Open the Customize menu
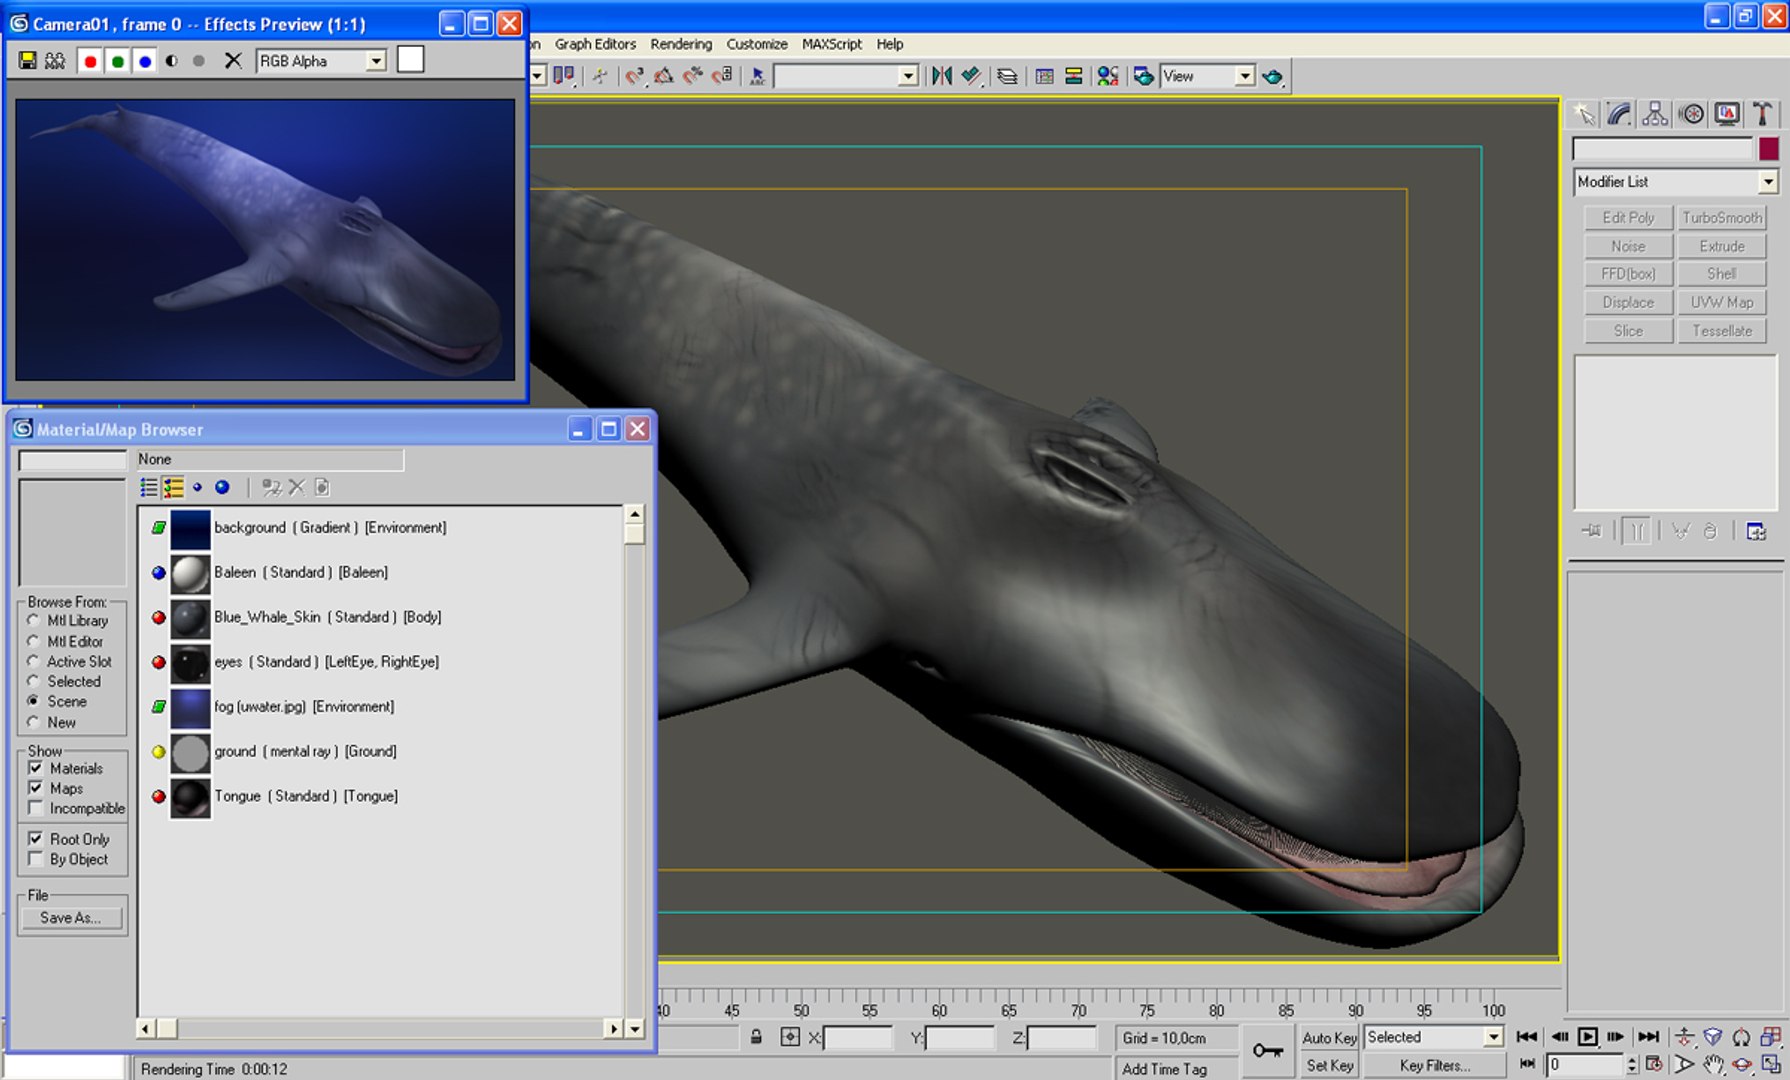Screen dimensions: 1790x1080 click(757, 44)
